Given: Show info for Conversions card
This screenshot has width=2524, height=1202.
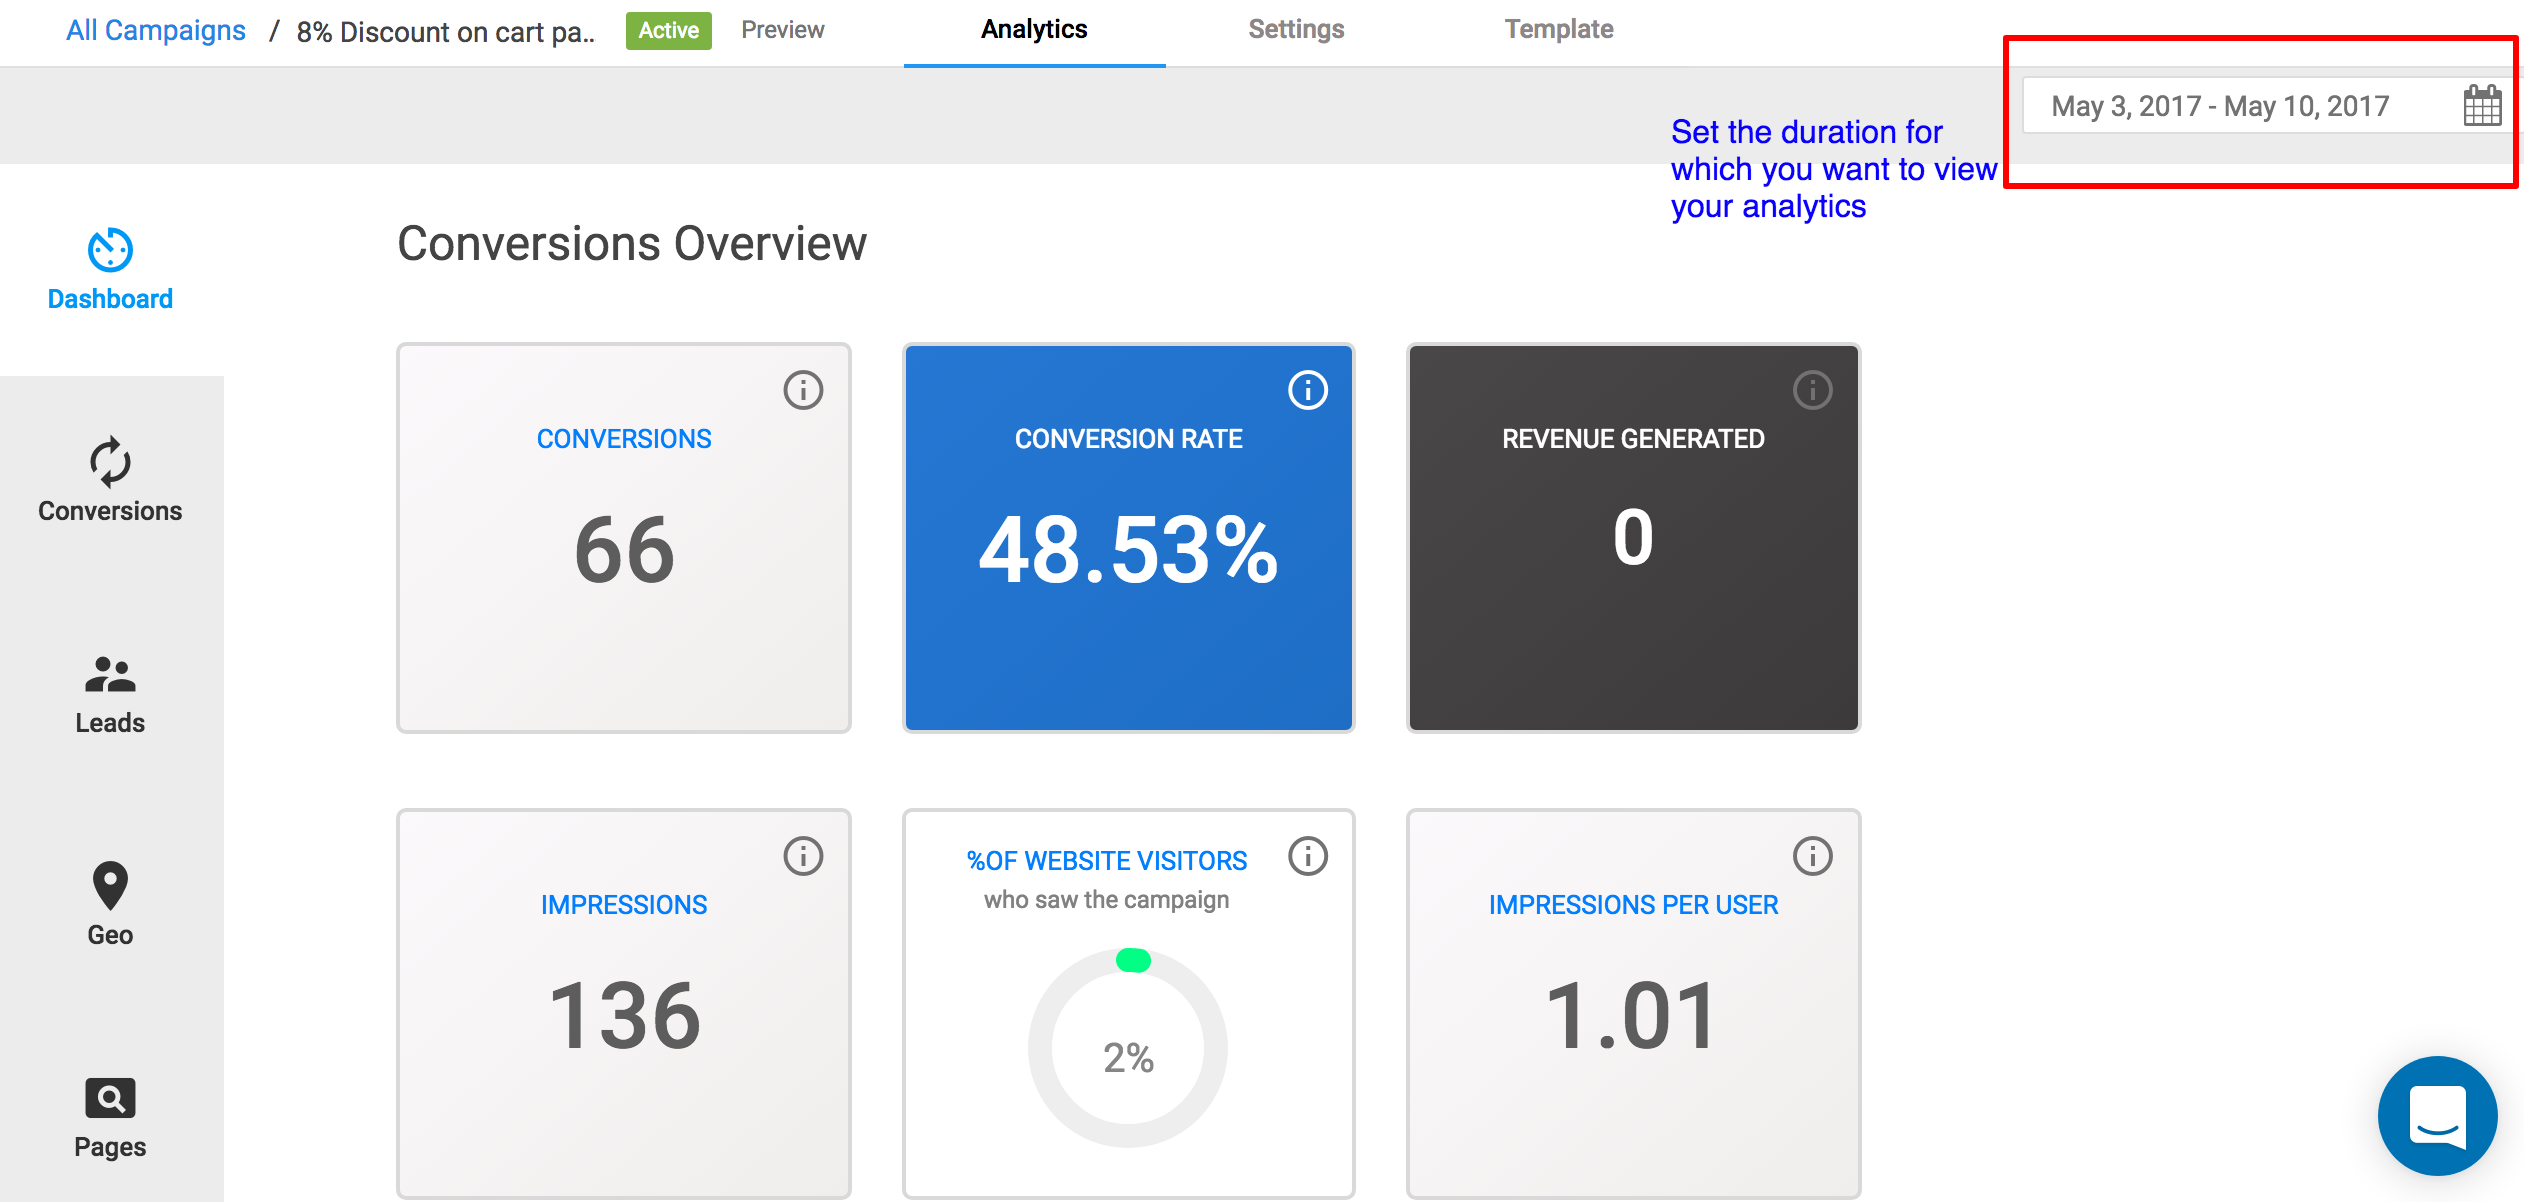Looking at the screenshot, I should click(x=803, y=390).
